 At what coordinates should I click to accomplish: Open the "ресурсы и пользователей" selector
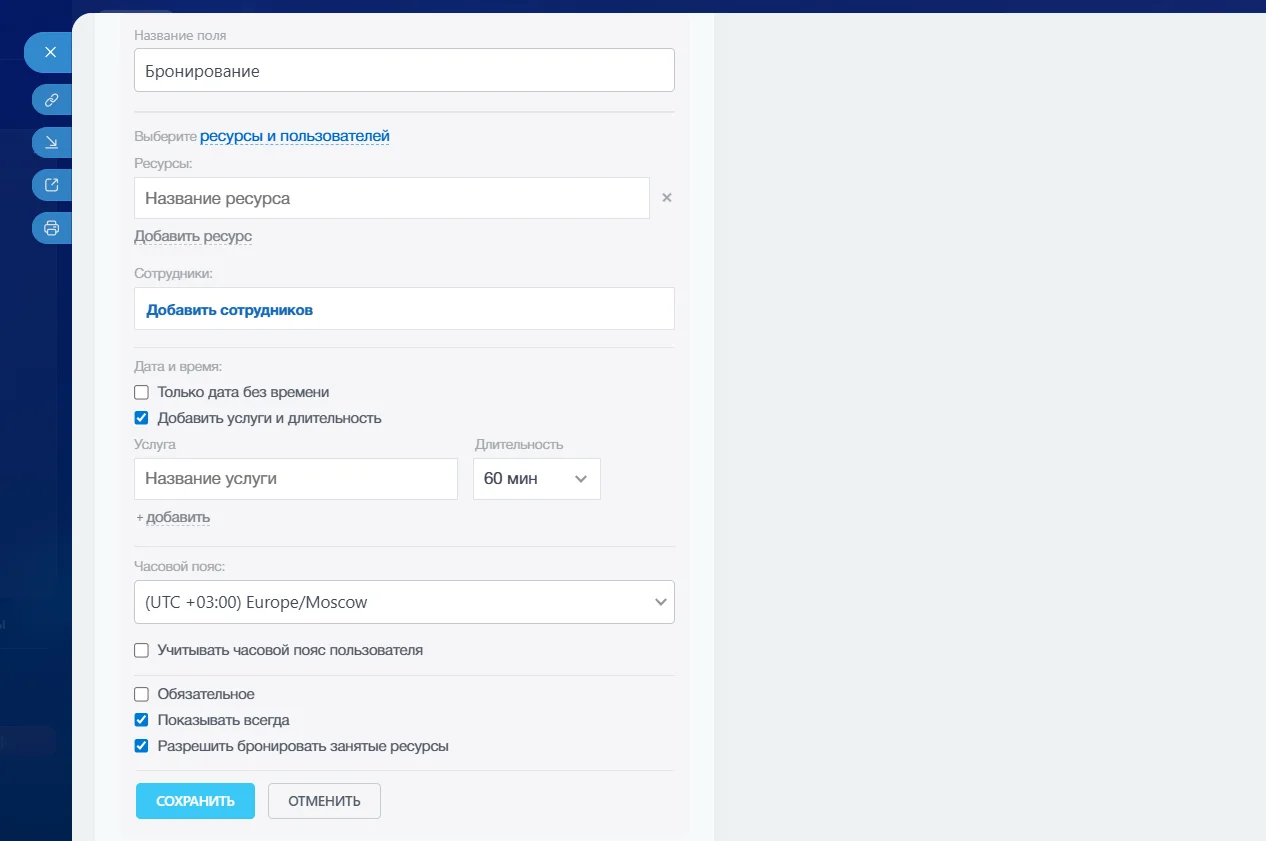pos(294,136)
